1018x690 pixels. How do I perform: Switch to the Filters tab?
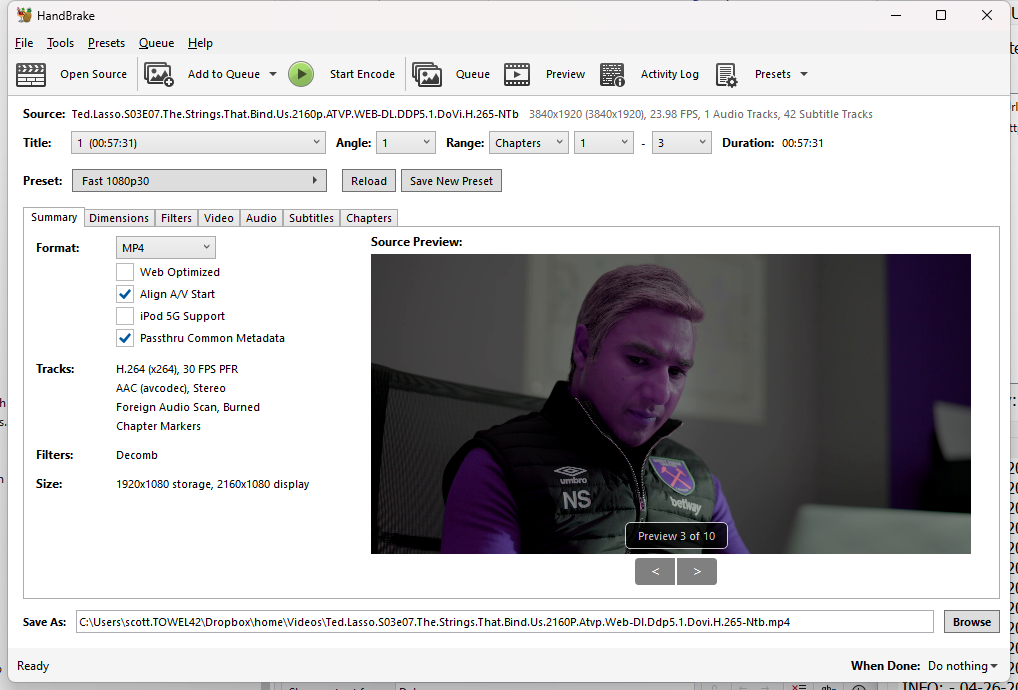coord(177,218)
